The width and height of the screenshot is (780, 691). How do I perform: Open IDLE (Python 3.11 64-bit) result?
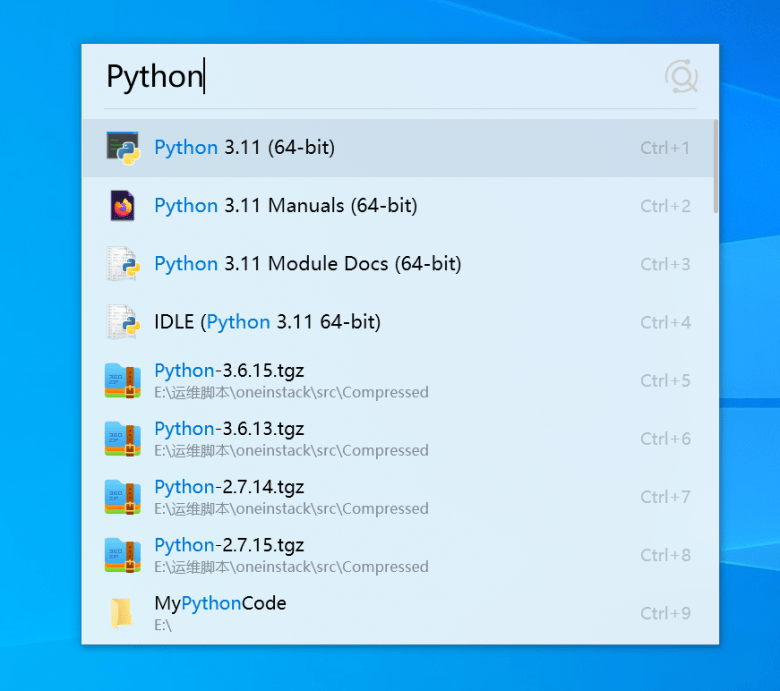pos(400,322)
